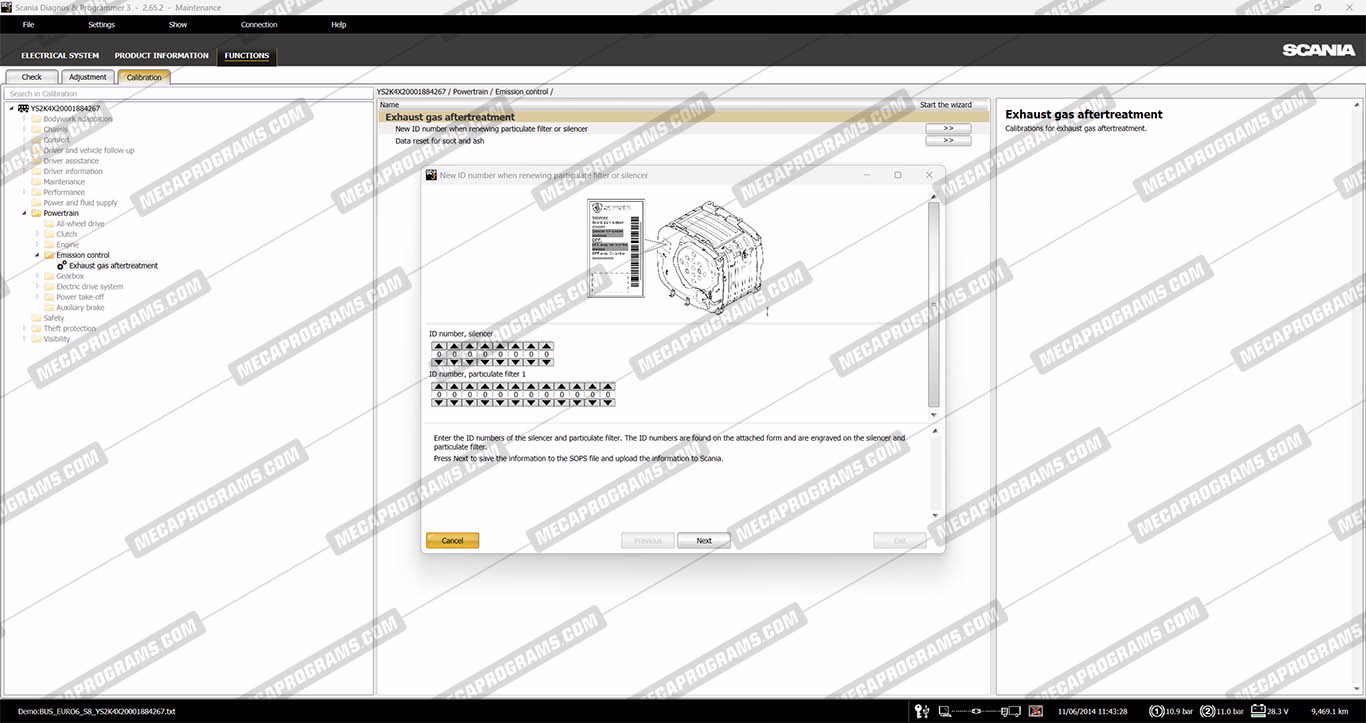Viewport: 1366px width, 723px height.
Task: Switch to the Check tab
Action: tap(32, 77)
